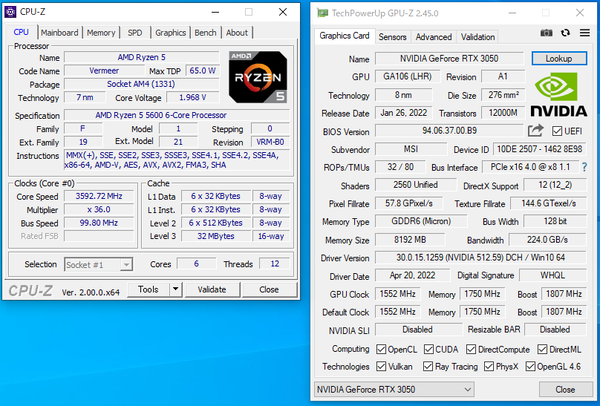Switch to the Graphics tab in CPU-Z
The image size is (600, 406).
point(170,33)
